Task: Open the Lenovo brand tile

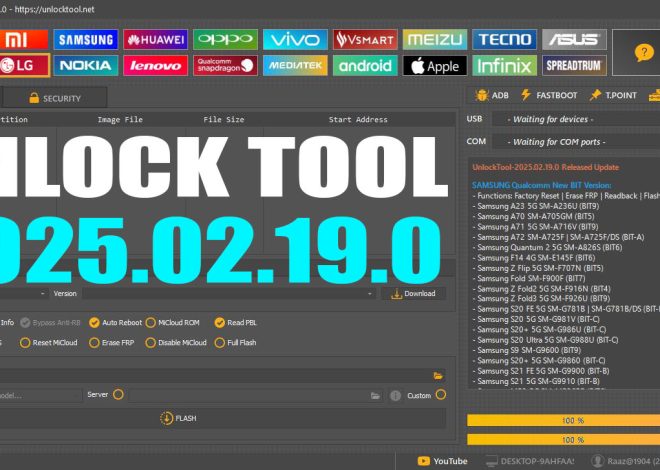Action: coord(156,65)
